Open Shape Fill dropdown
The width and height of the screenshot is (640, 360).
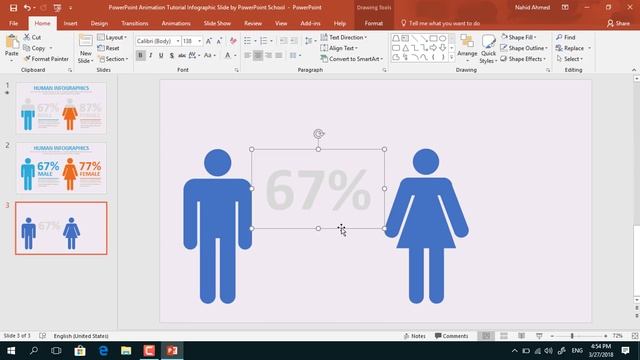(518, 37)
